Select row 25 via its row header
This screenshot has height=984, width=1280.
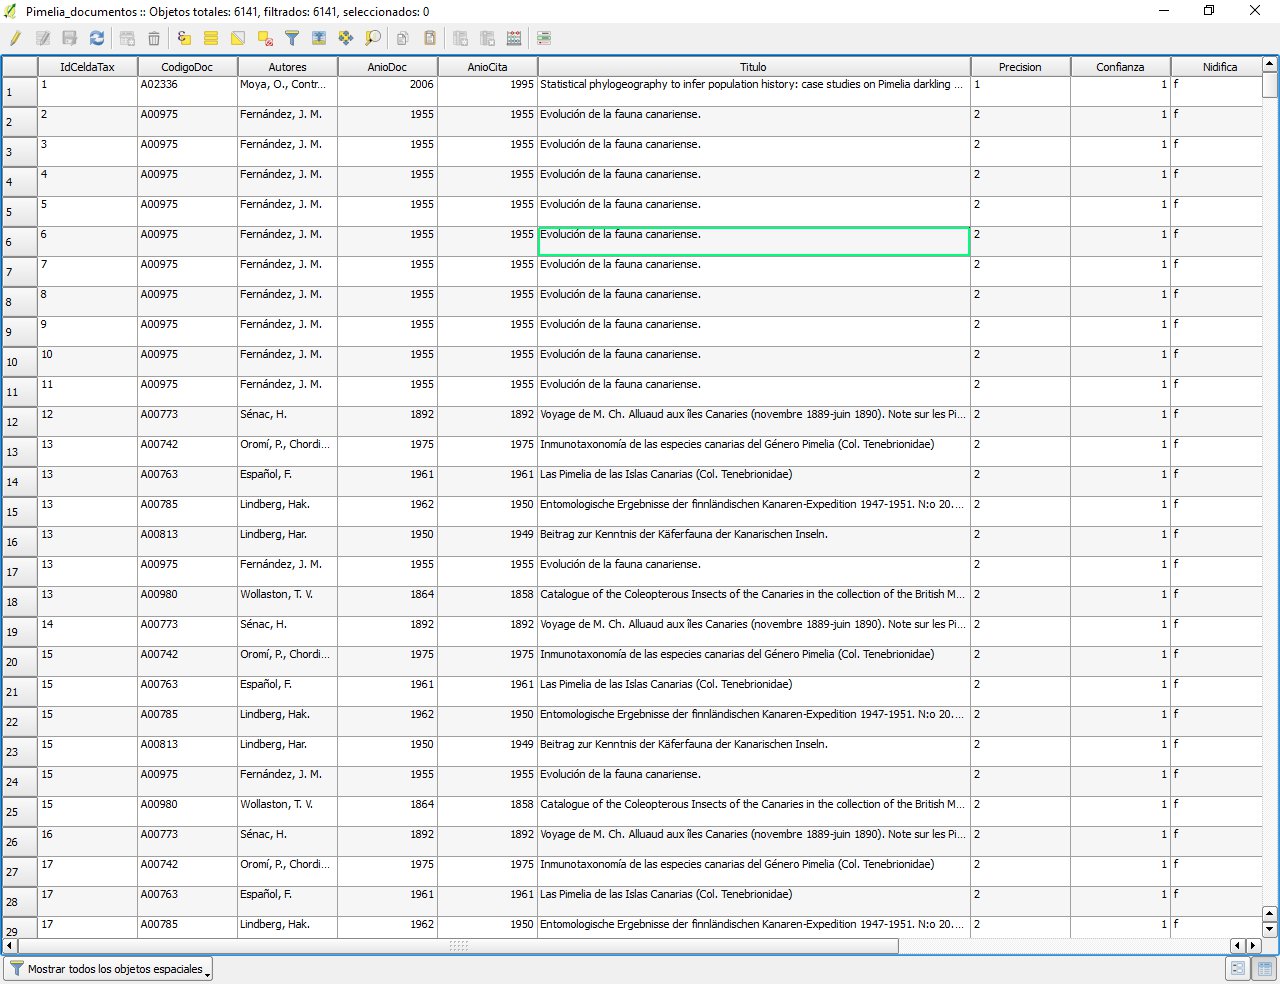tap(19, 812)
